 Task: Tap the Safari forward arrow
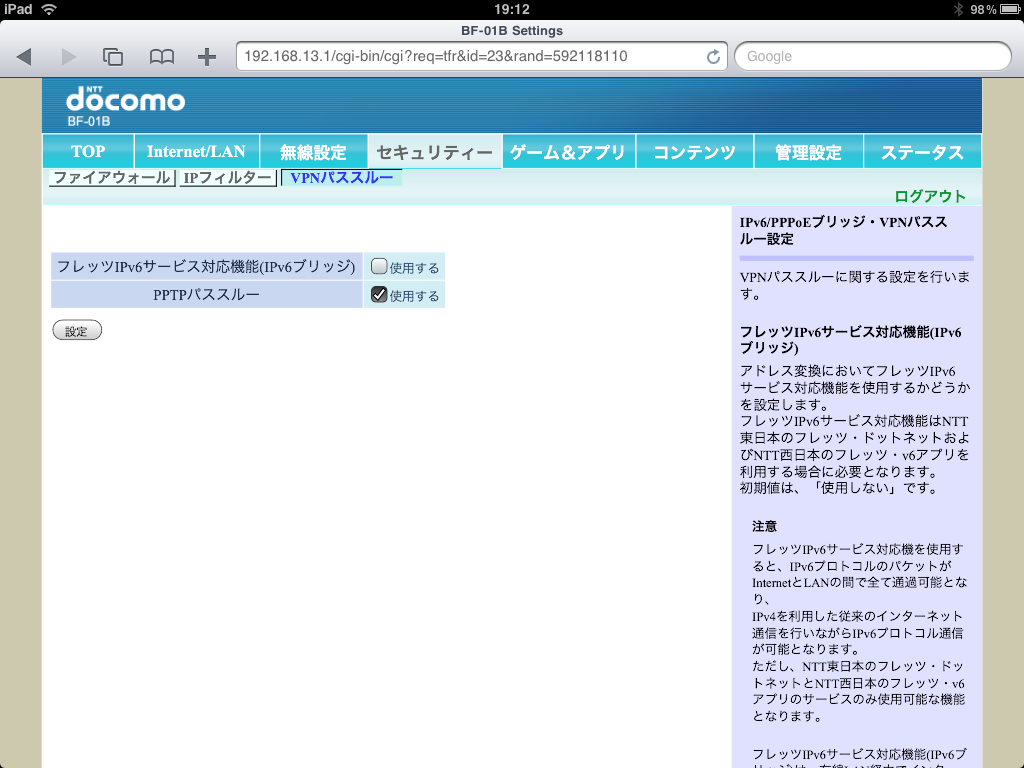point(69,57)
